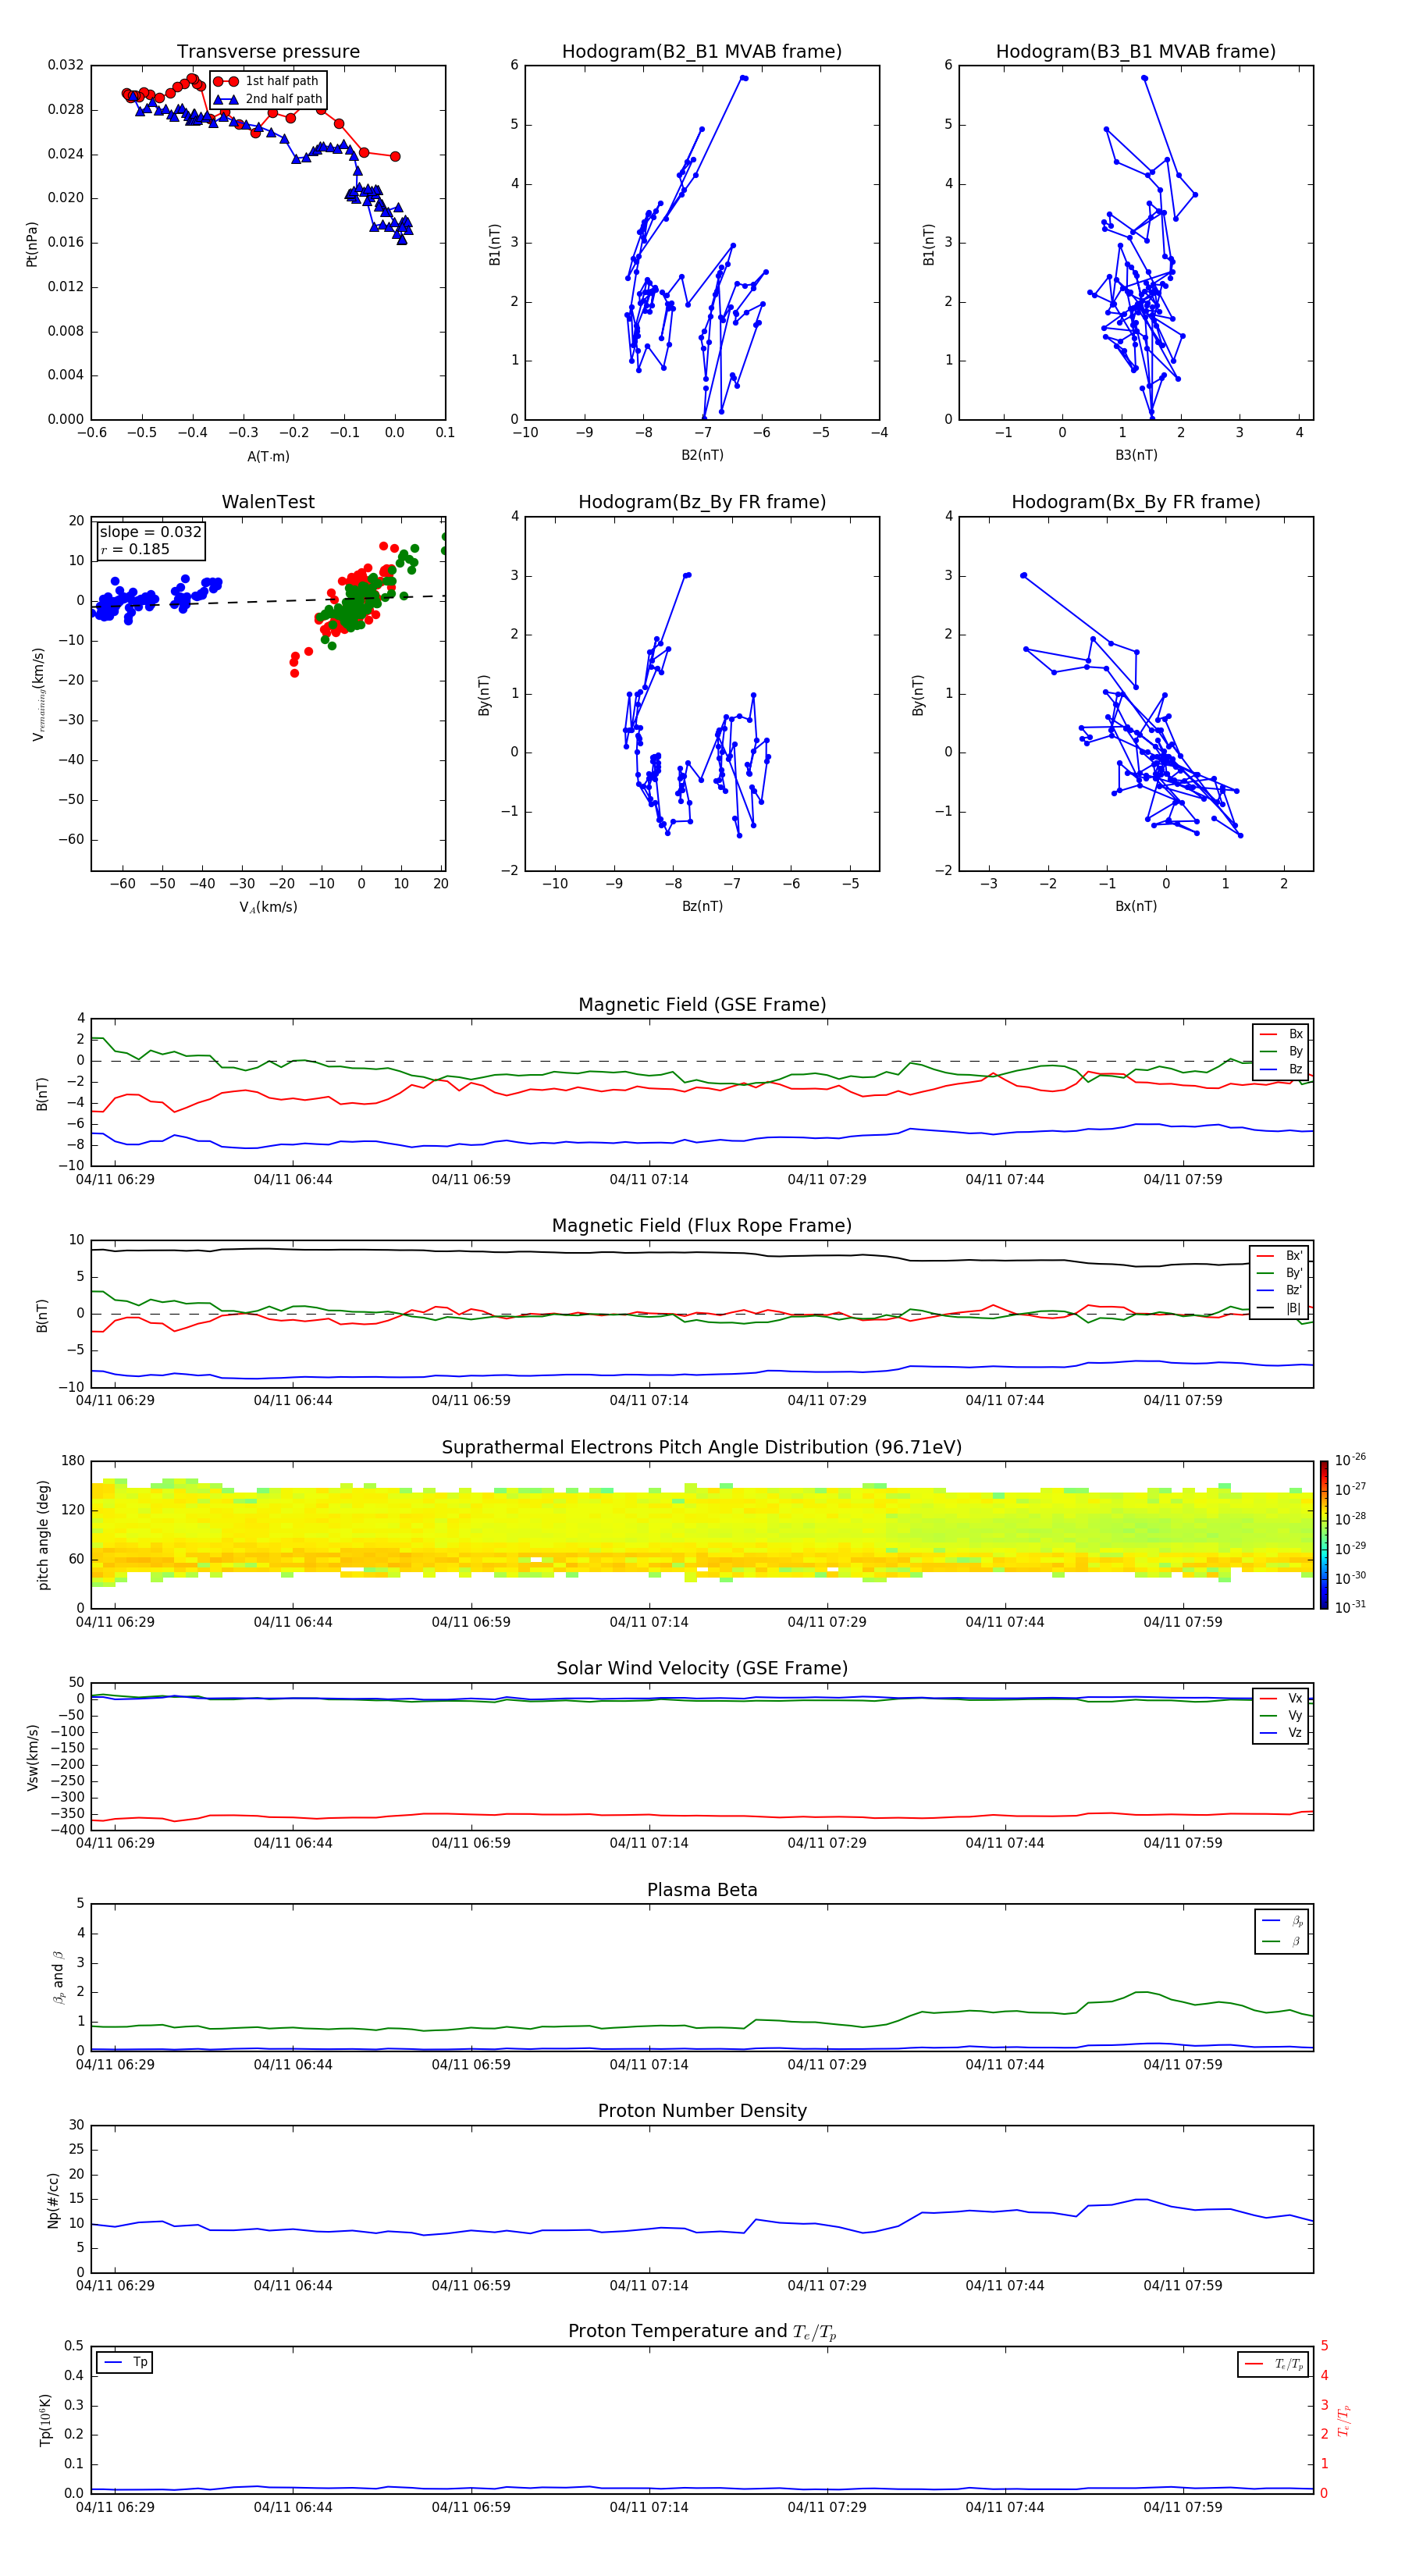Click the "Plasma Beta" plot title
This screenshot has height=2576, width=1405.
coord(702,1890)
